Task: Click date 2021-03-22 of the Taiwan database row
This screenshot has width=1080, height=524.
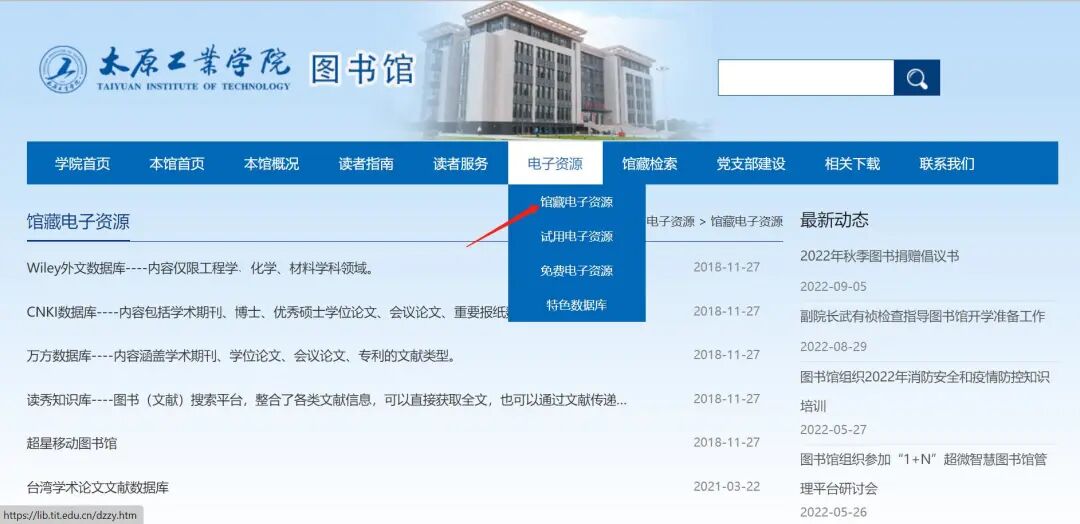Action: (727, 487)
